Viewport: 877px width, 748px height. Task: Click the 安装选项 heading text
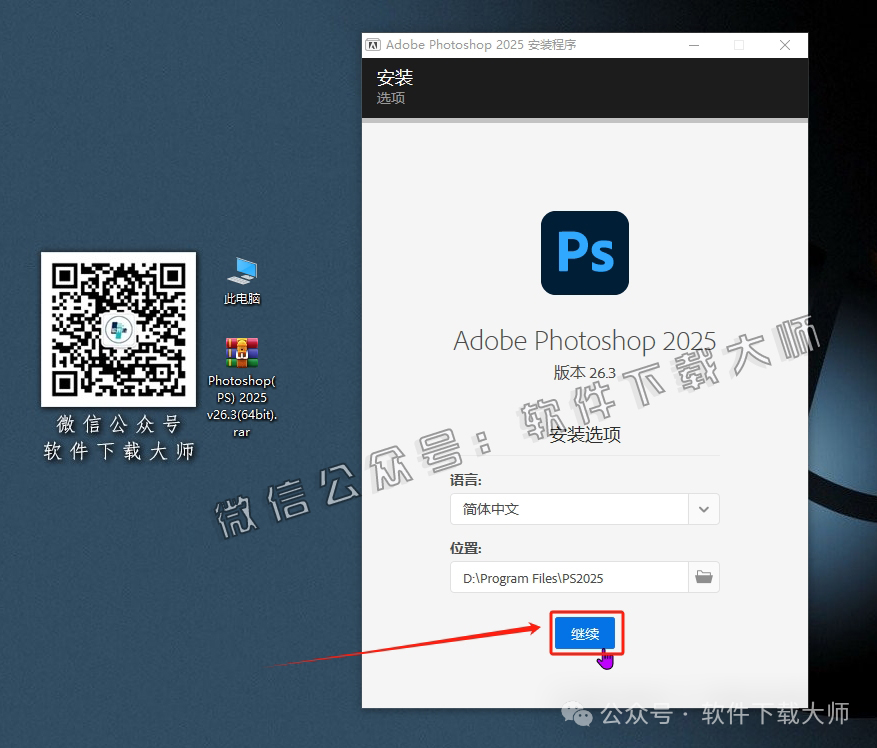click(x=584, y=434)
